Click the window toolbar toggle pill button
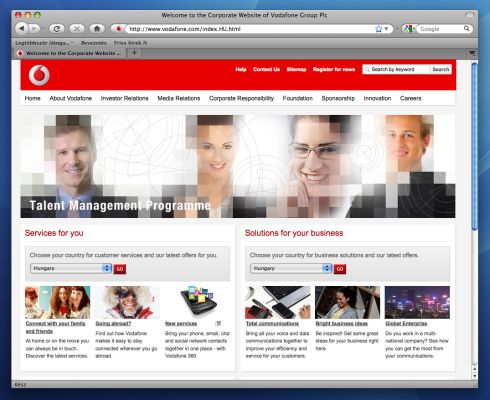The image size is (490, 400). pyautogui.click(x=470, y=15)
